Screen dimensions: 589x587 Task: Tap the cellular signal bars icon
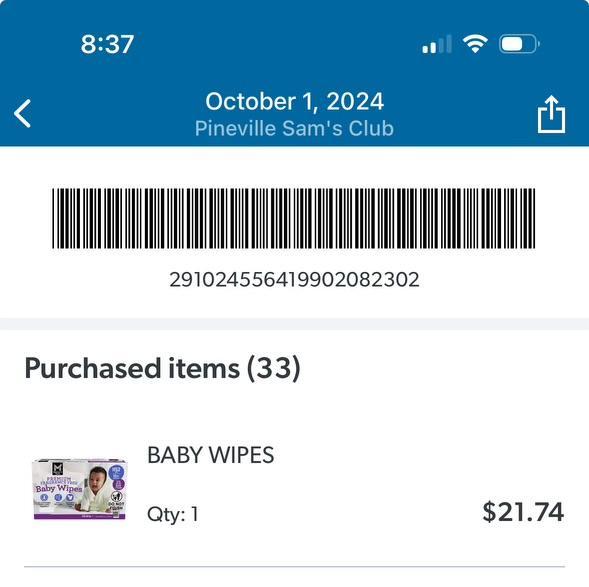pyautogui.click(x=437, y=44)
